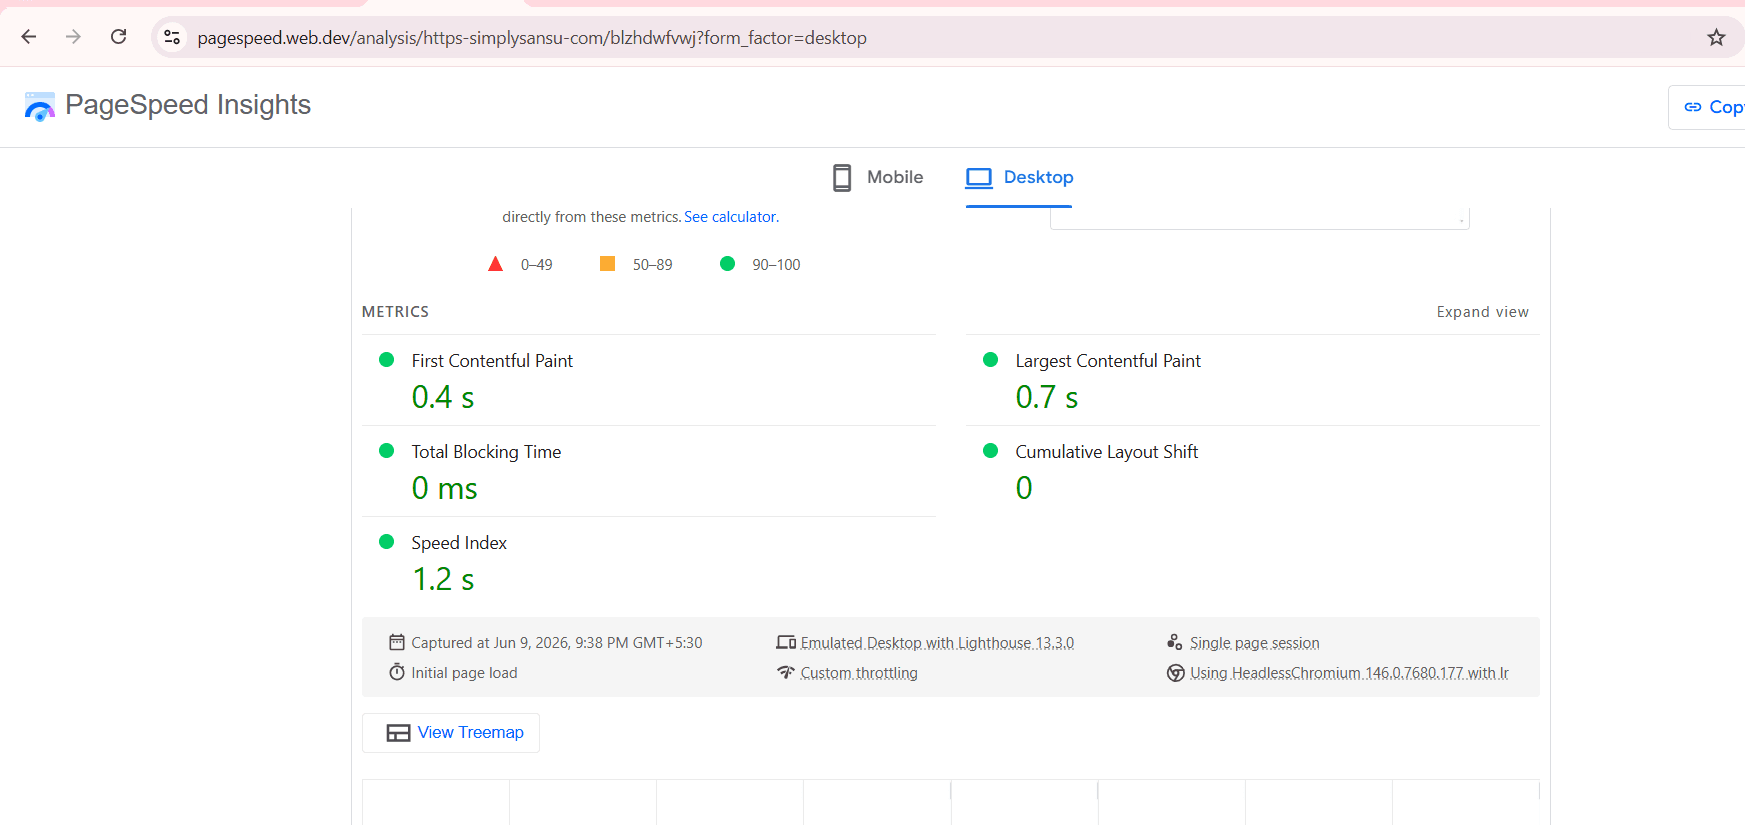This screenshot has height=825, width=1745.
Task: Click the Speed Index label
Action: (x=459, y=543)
